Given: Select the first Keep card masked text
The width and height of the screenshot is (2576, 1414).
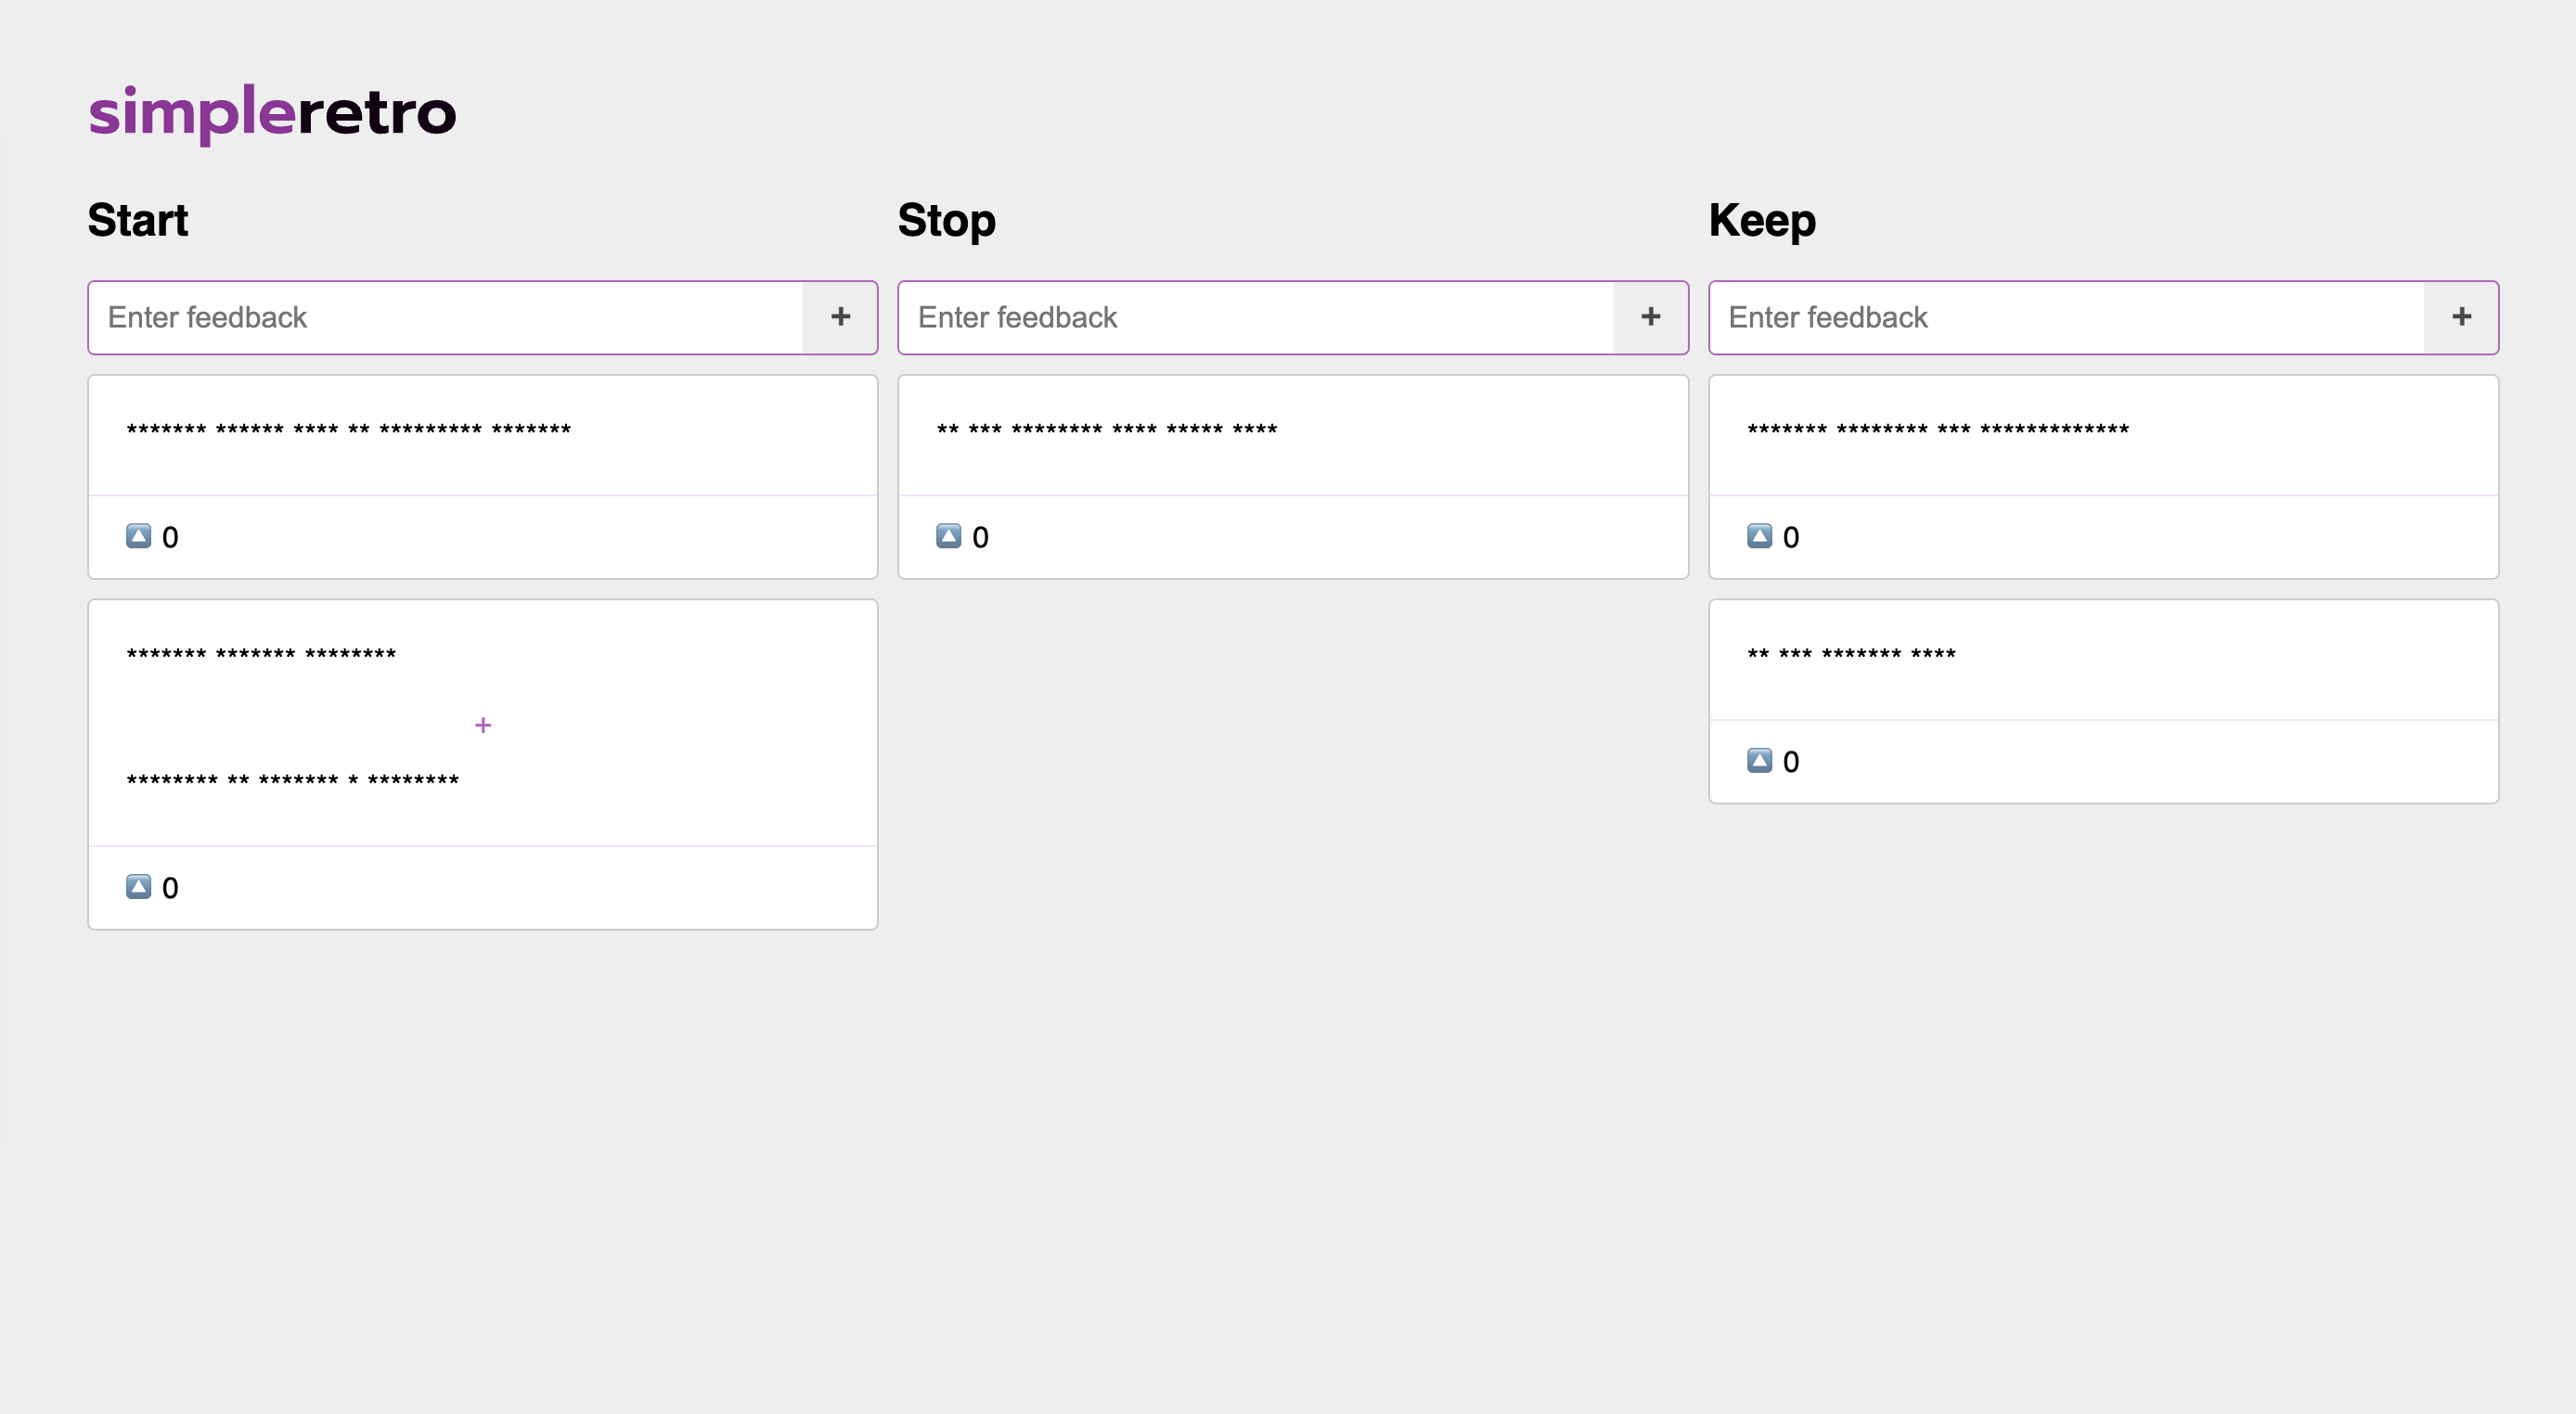Looking at the screenshot, I should [1938, 430].
